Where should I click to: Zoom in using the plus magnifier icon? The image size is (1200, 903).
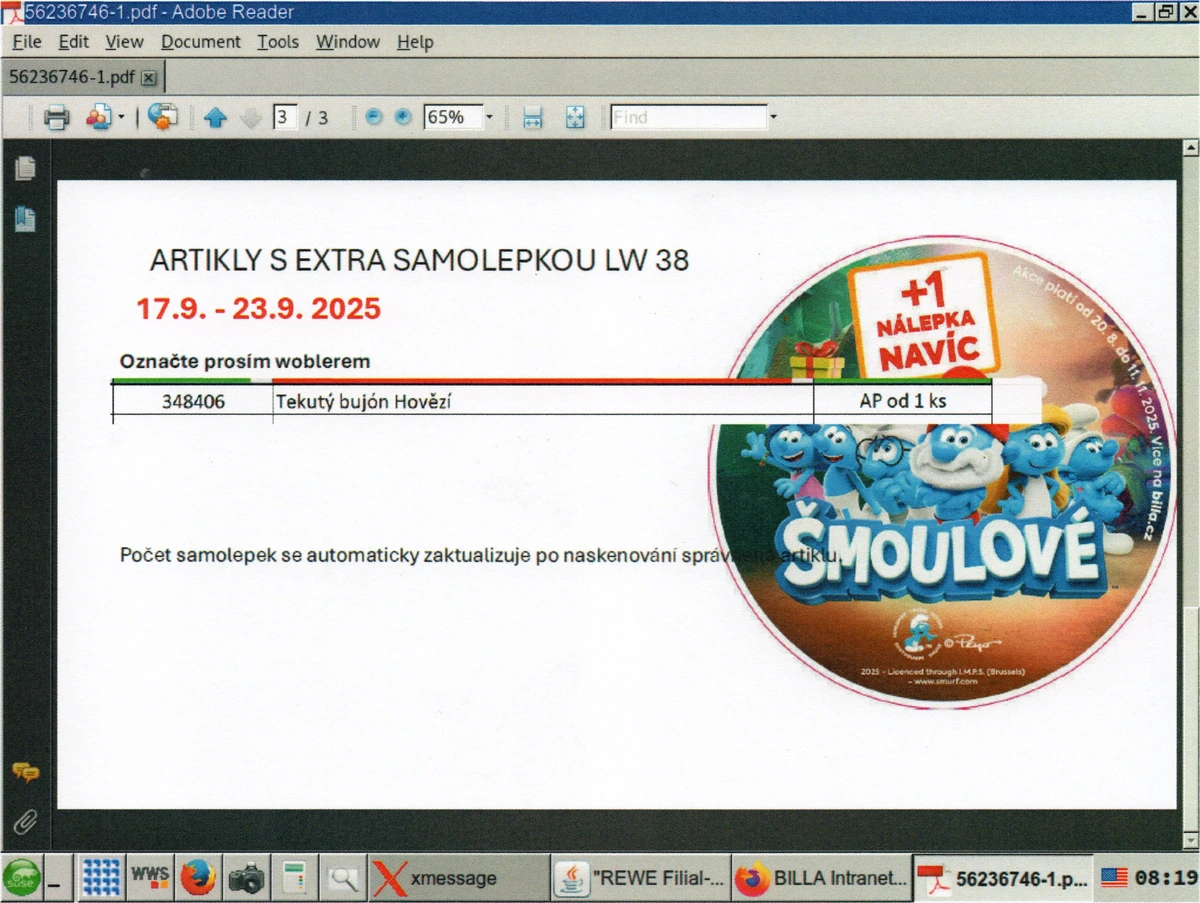coord(401,117)
